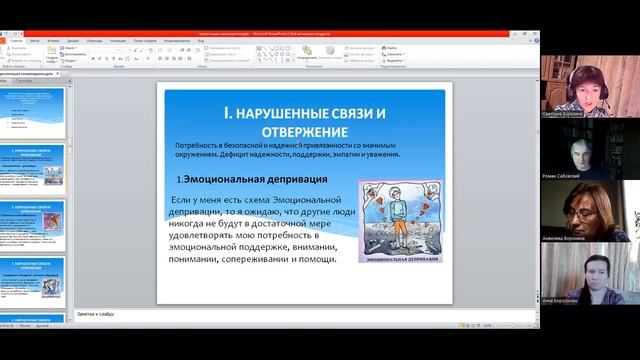This screenshot has height=360, width=640.
Task: Toggle underline formatting
Action: (x=107, y=59)
